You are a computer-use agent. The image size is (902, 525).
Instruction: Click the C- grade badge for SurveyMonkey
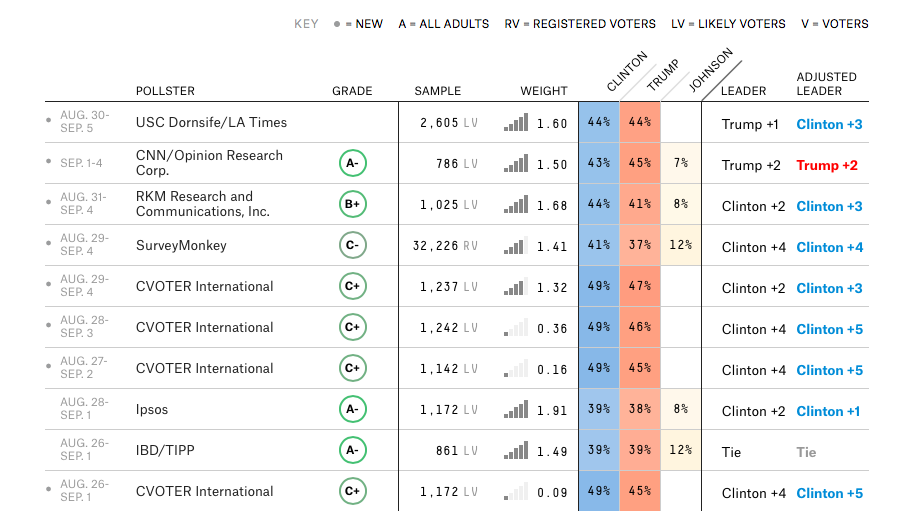[x=353, y=246]
